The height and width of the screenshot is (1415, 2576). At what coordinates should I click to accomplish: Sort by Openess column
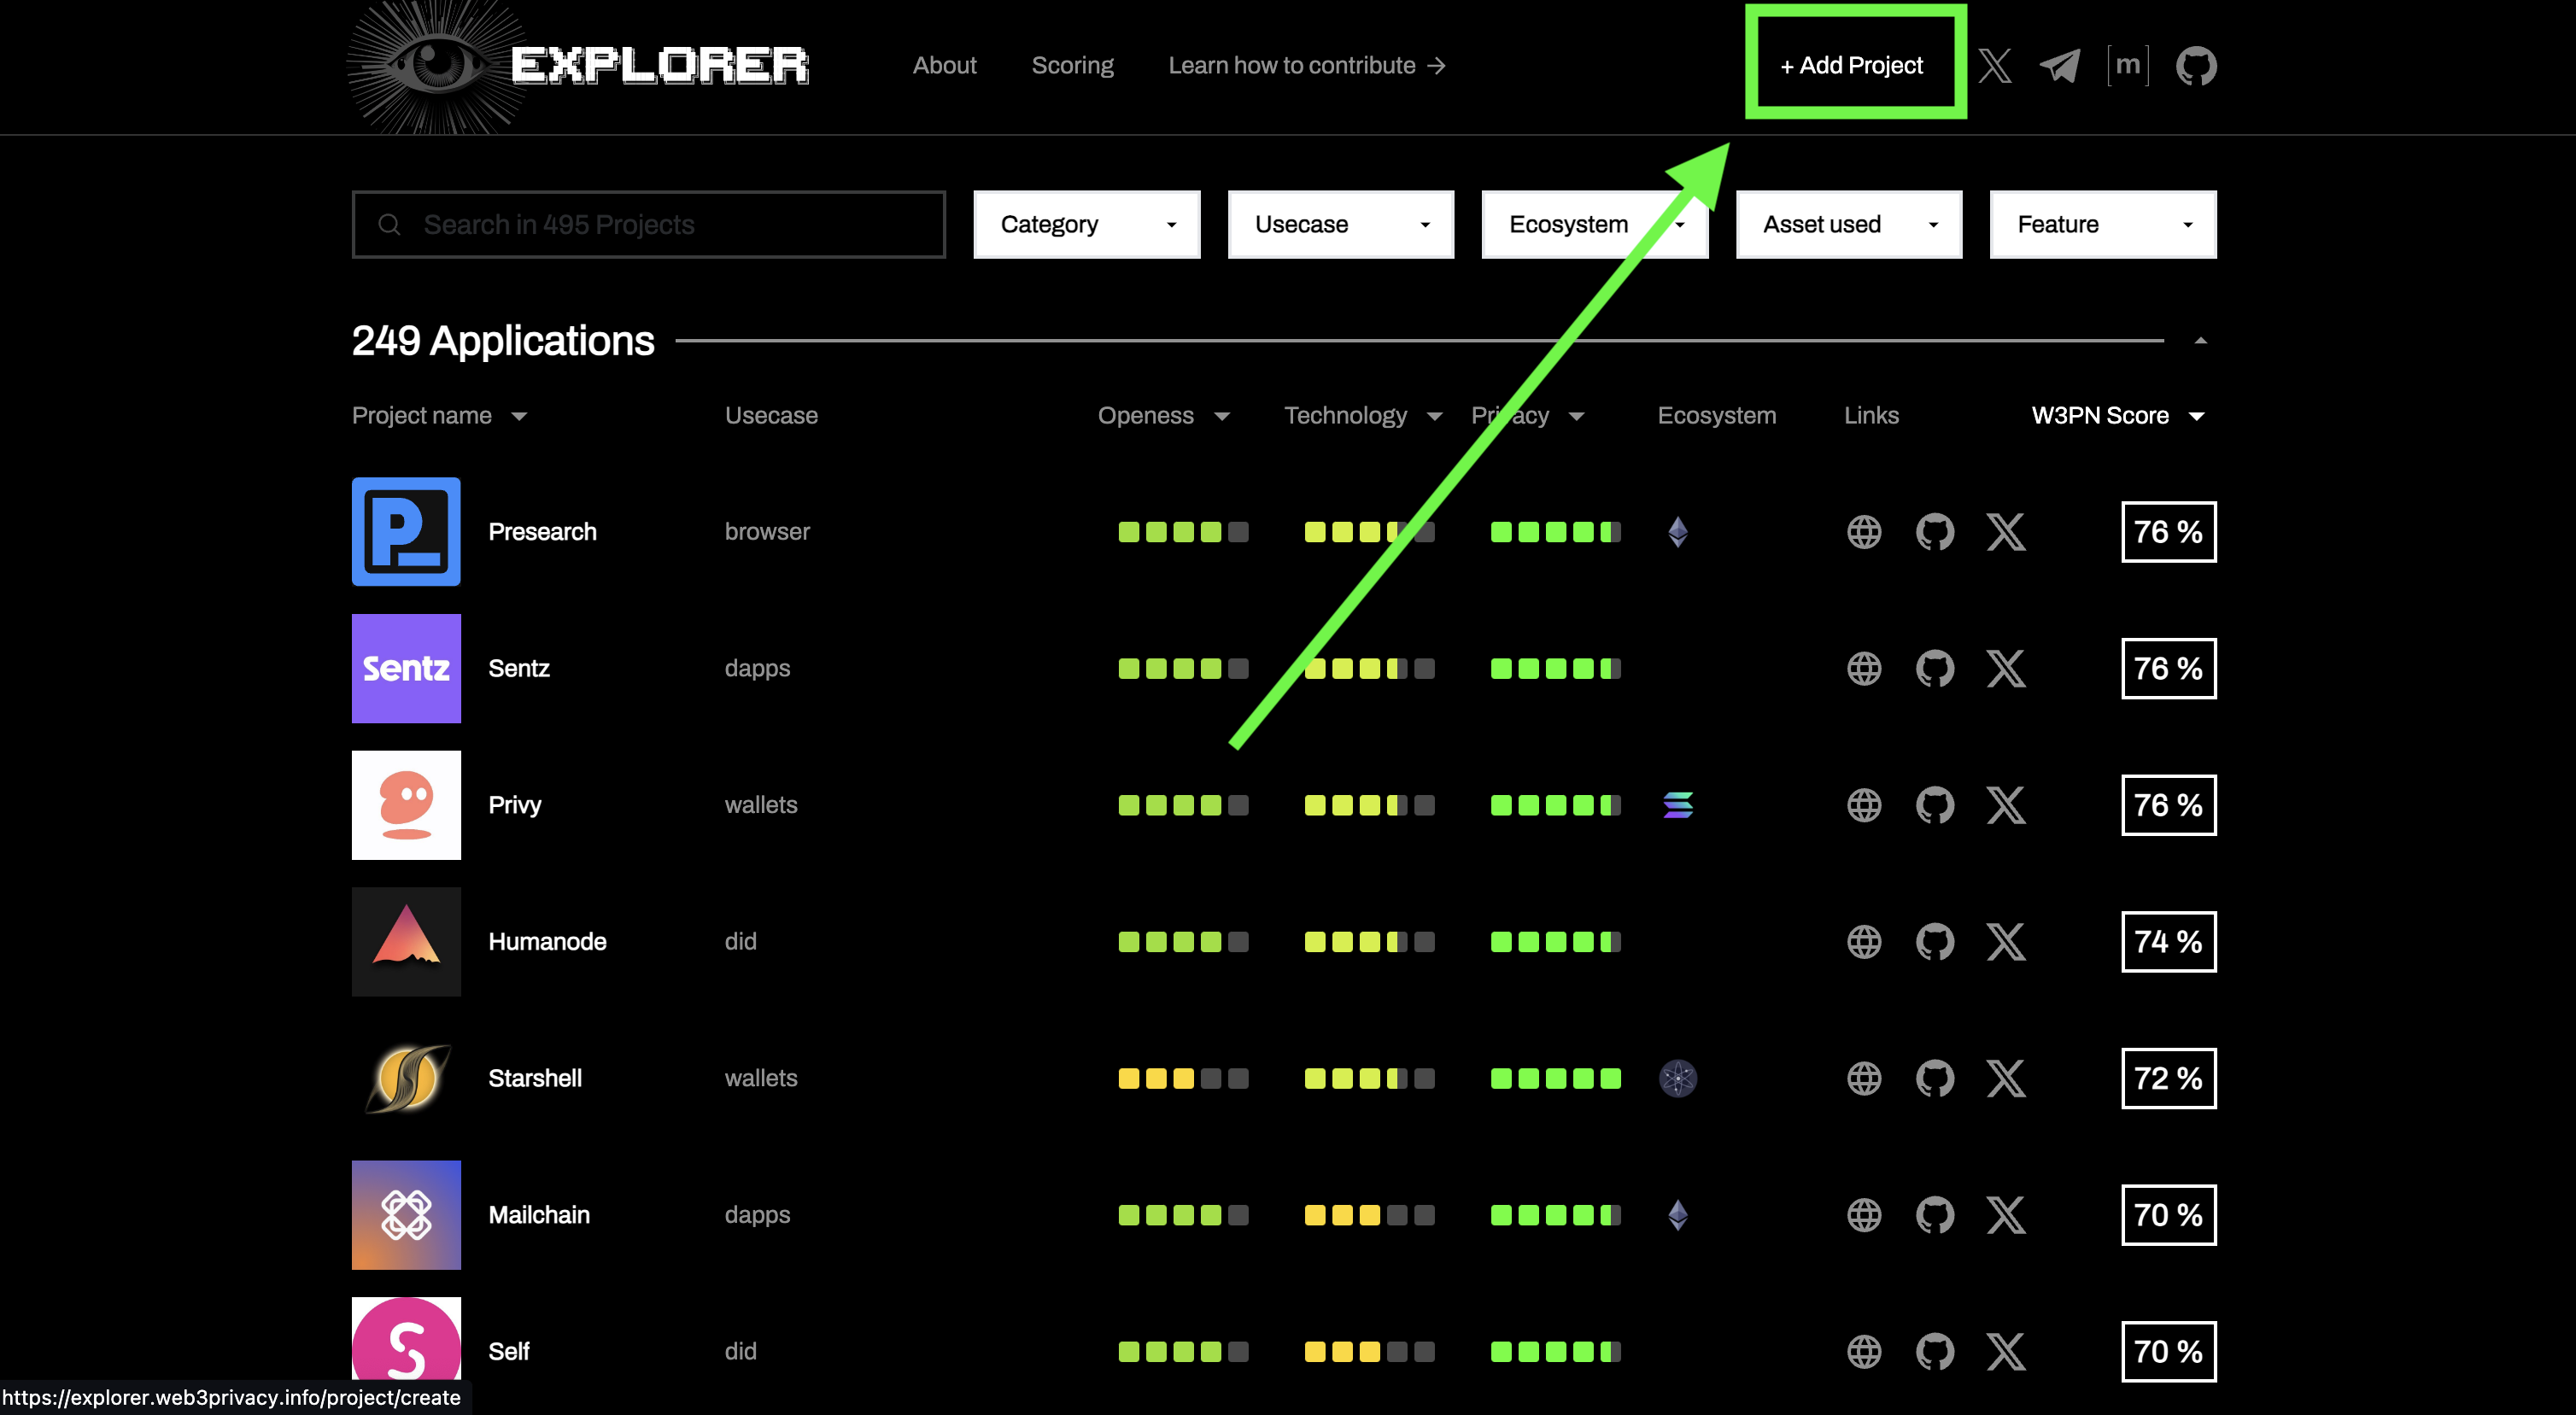pos(1164,416)
